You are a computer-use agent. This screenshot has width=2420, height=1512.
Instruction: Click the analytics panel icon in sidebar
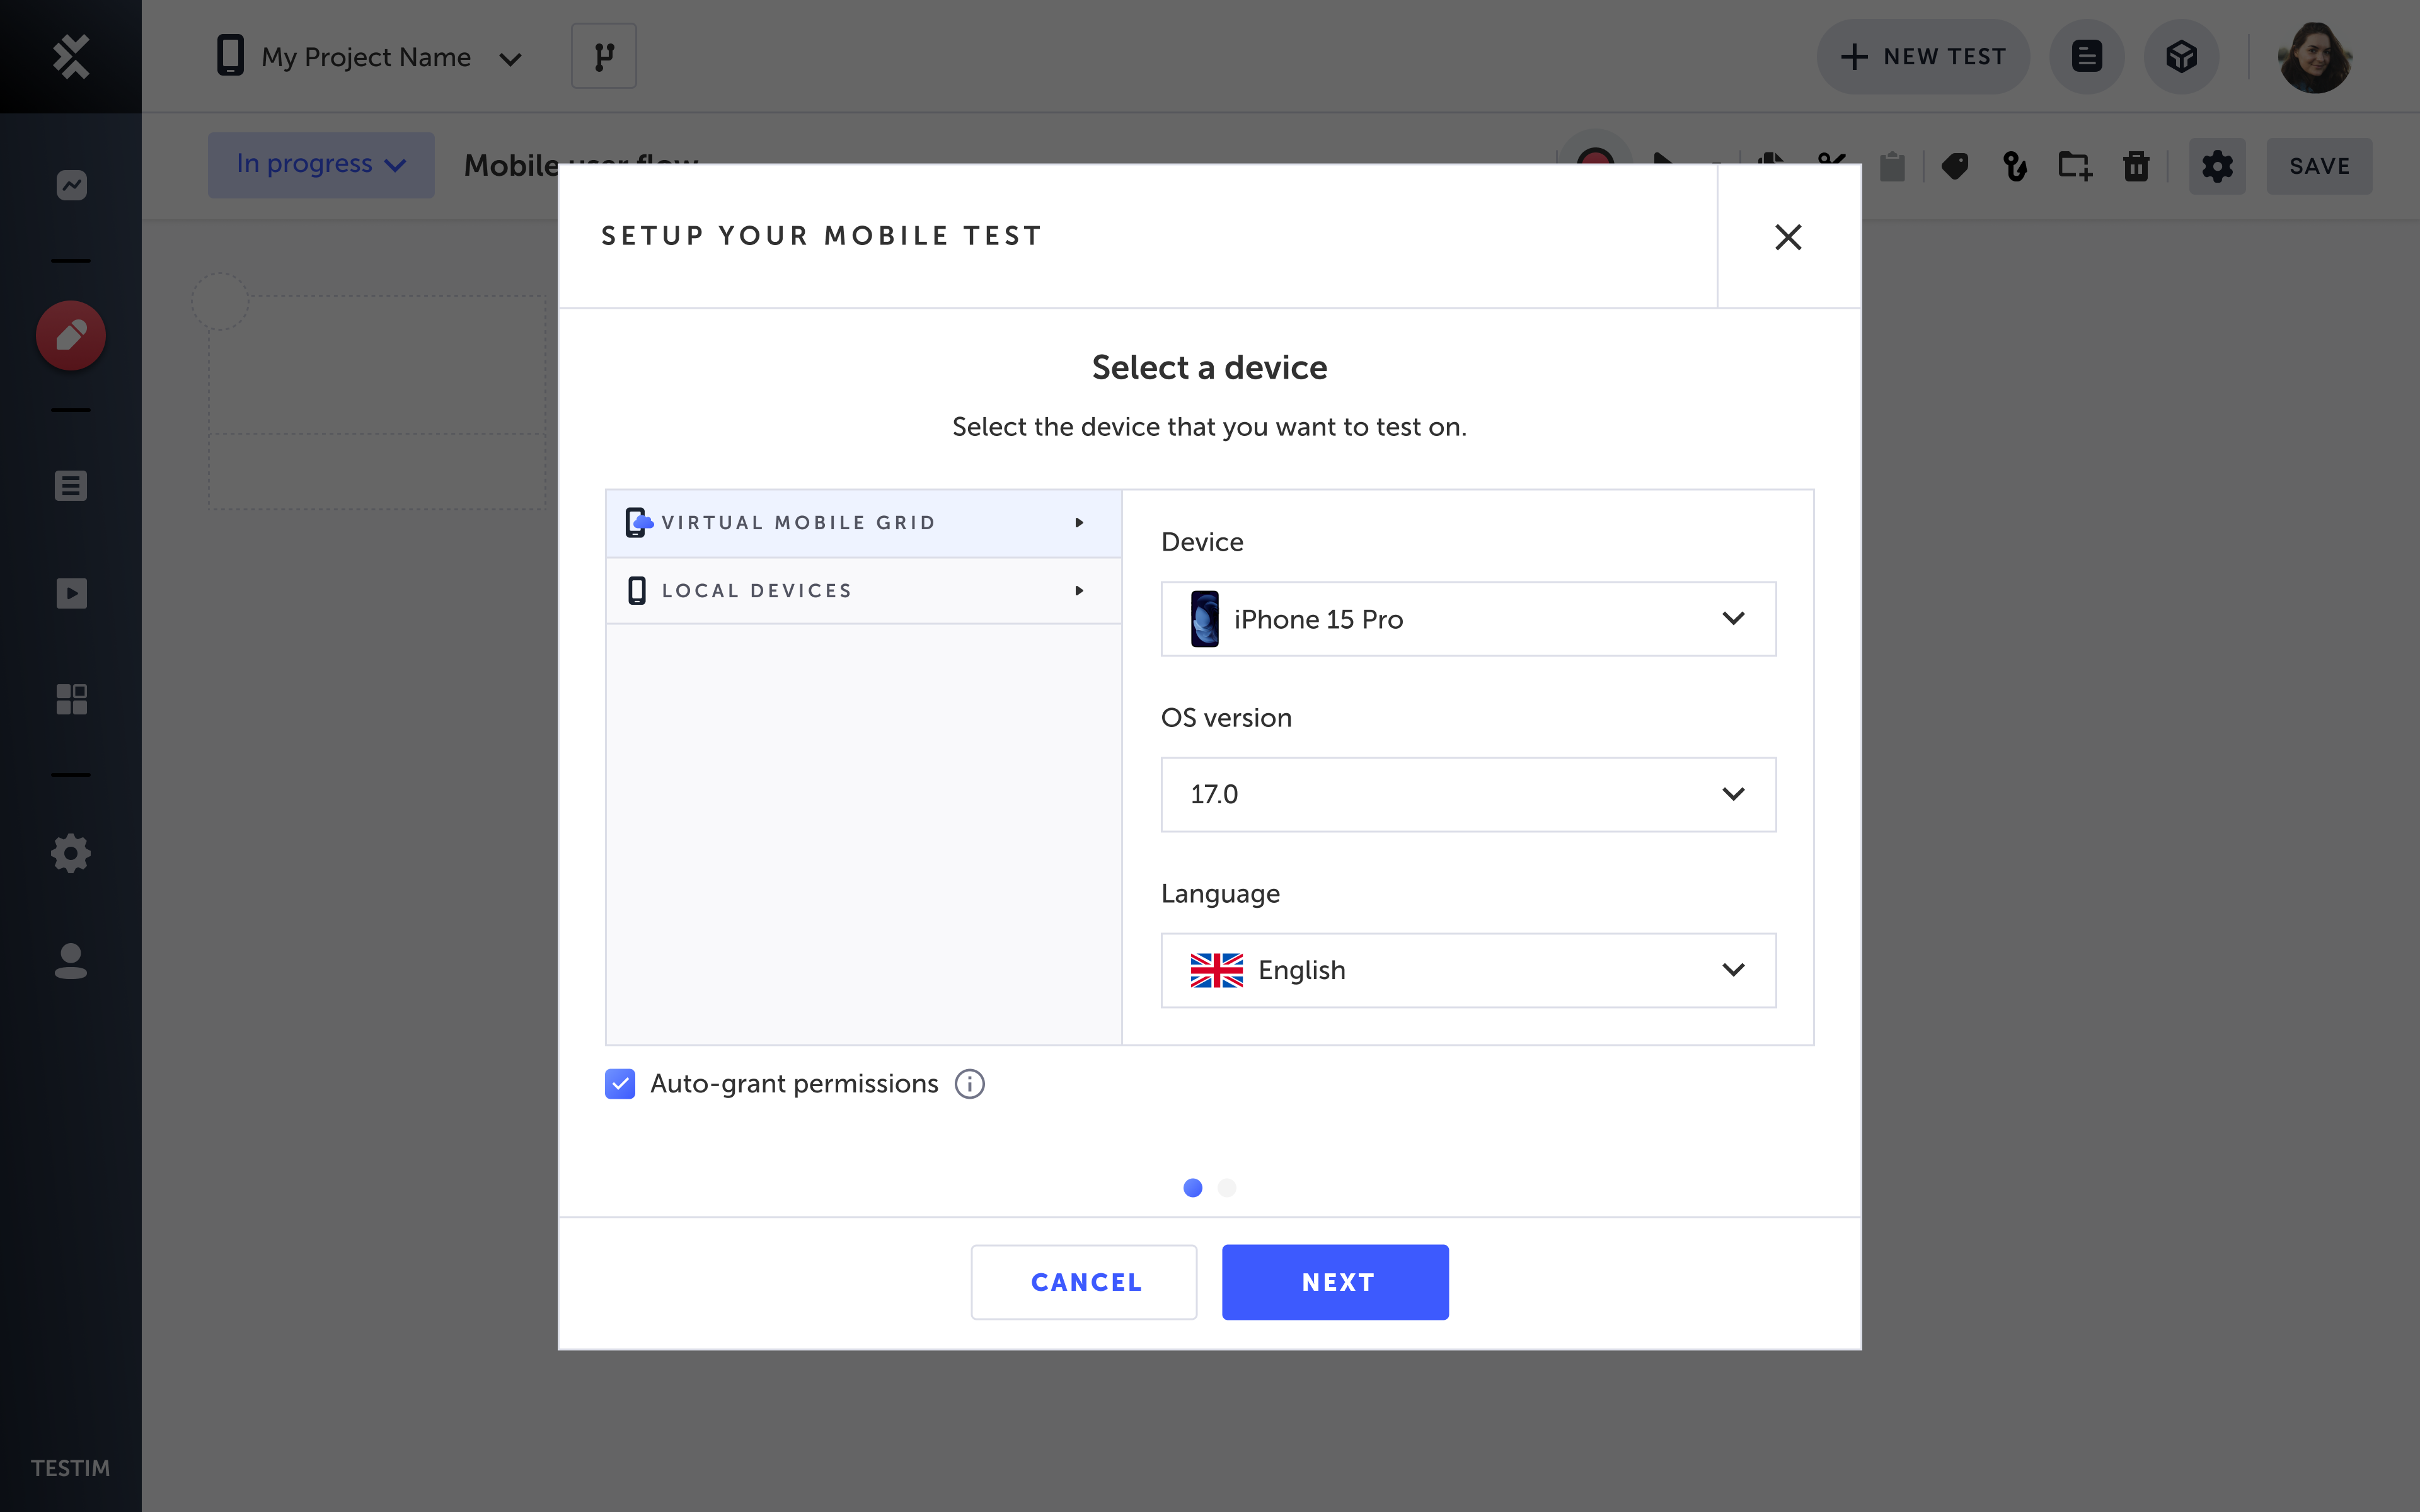click(x=70, y=186)
